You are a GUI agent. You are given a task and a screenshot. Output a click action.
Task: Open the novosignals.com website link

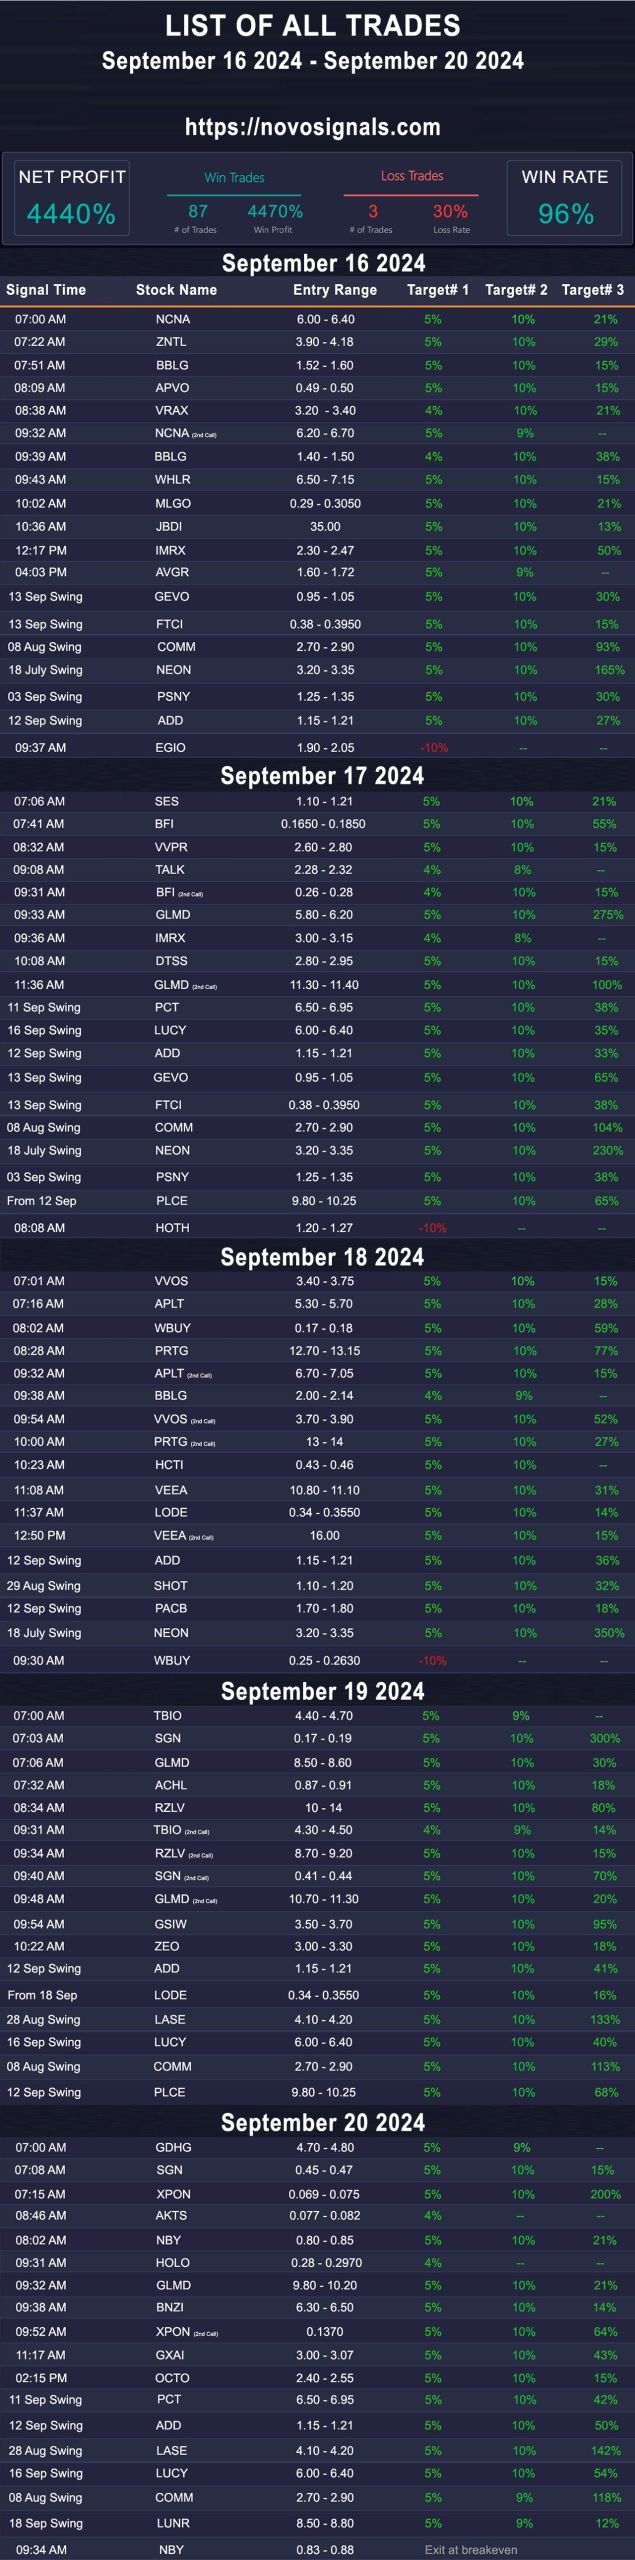(x=313, y=127)
